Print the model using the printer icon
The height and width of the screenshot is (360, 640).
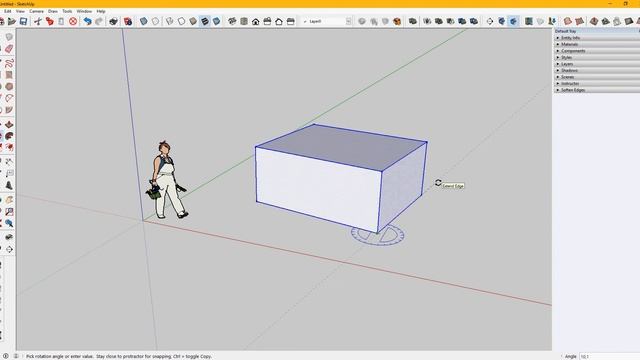pos(113,21)
